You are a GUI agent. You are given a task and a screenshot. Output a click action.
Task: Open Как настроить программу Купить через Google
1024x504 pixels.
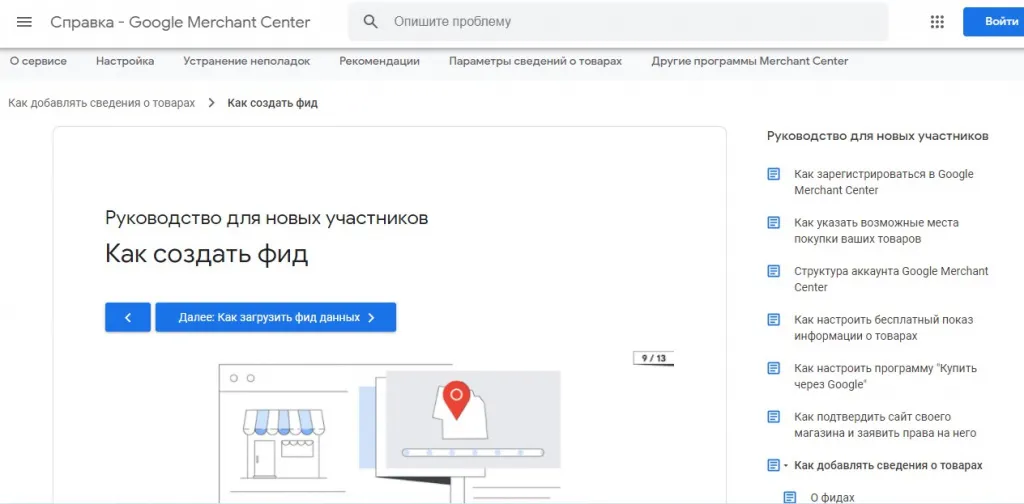click(886, 376)
